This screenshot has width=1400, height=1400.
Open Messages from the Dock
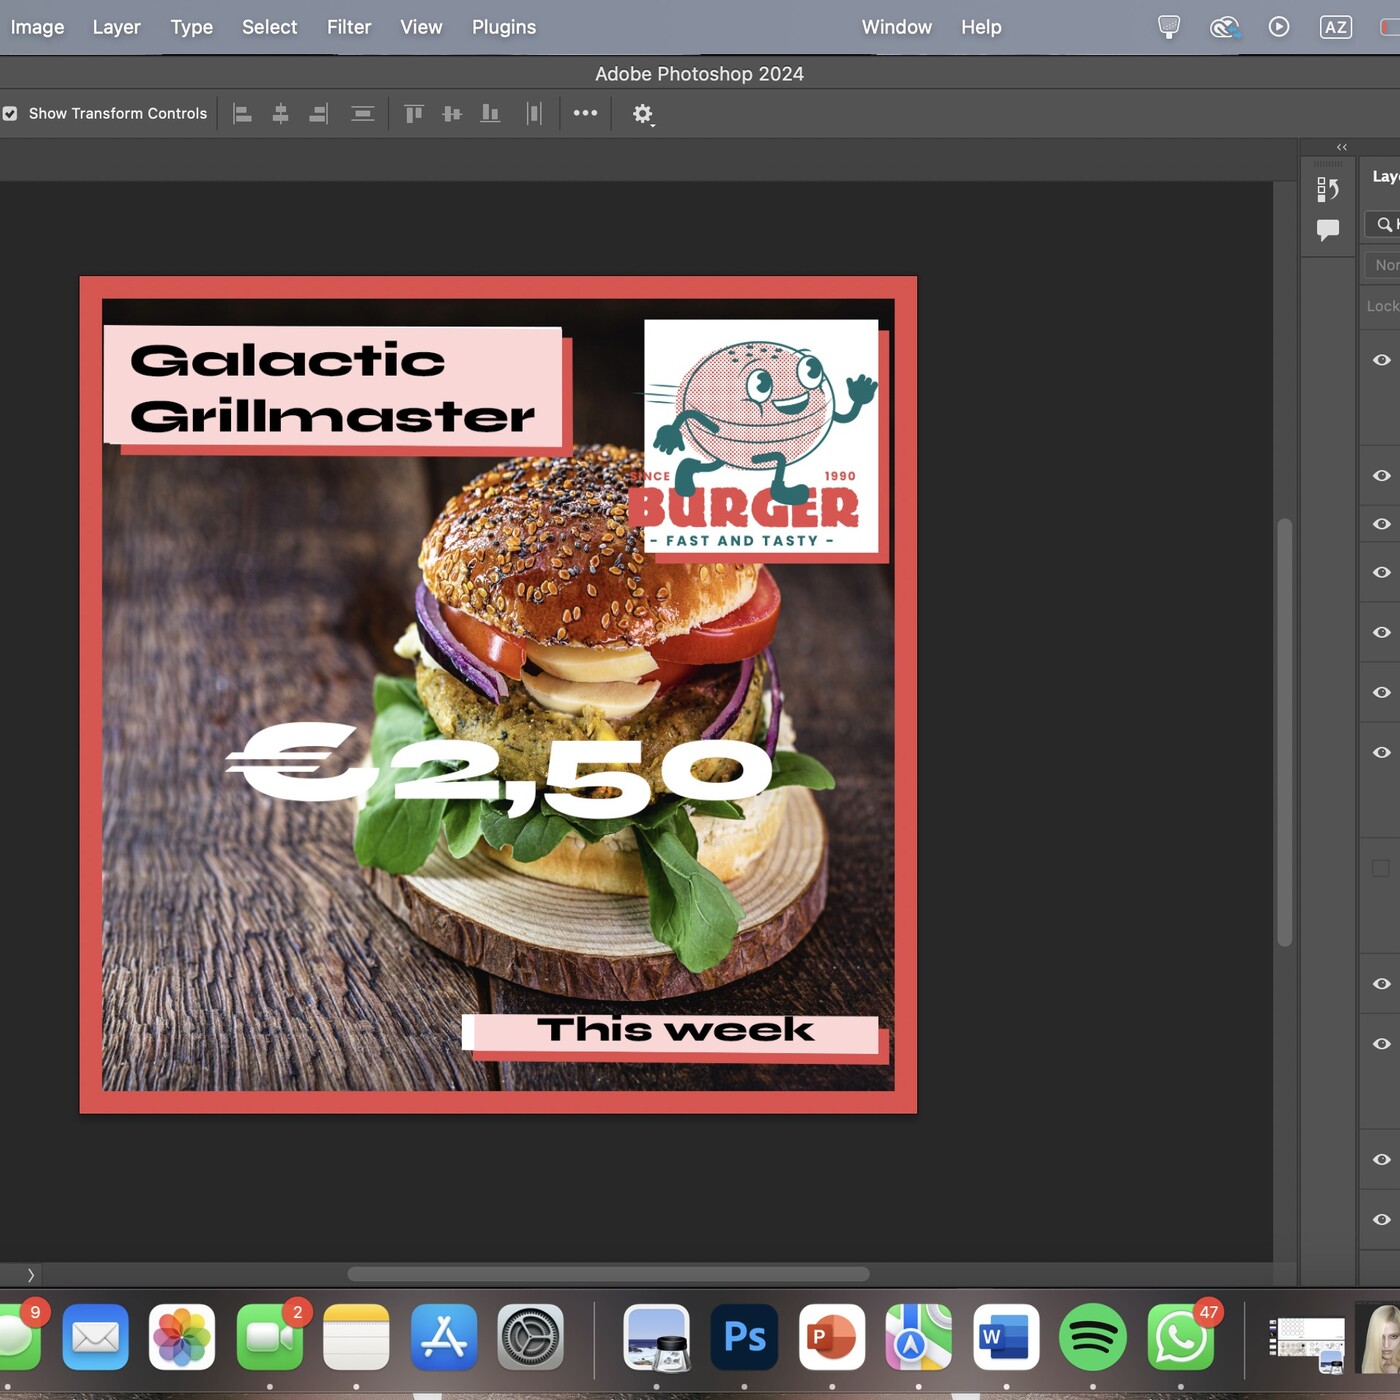click(x=18, y=1337)
